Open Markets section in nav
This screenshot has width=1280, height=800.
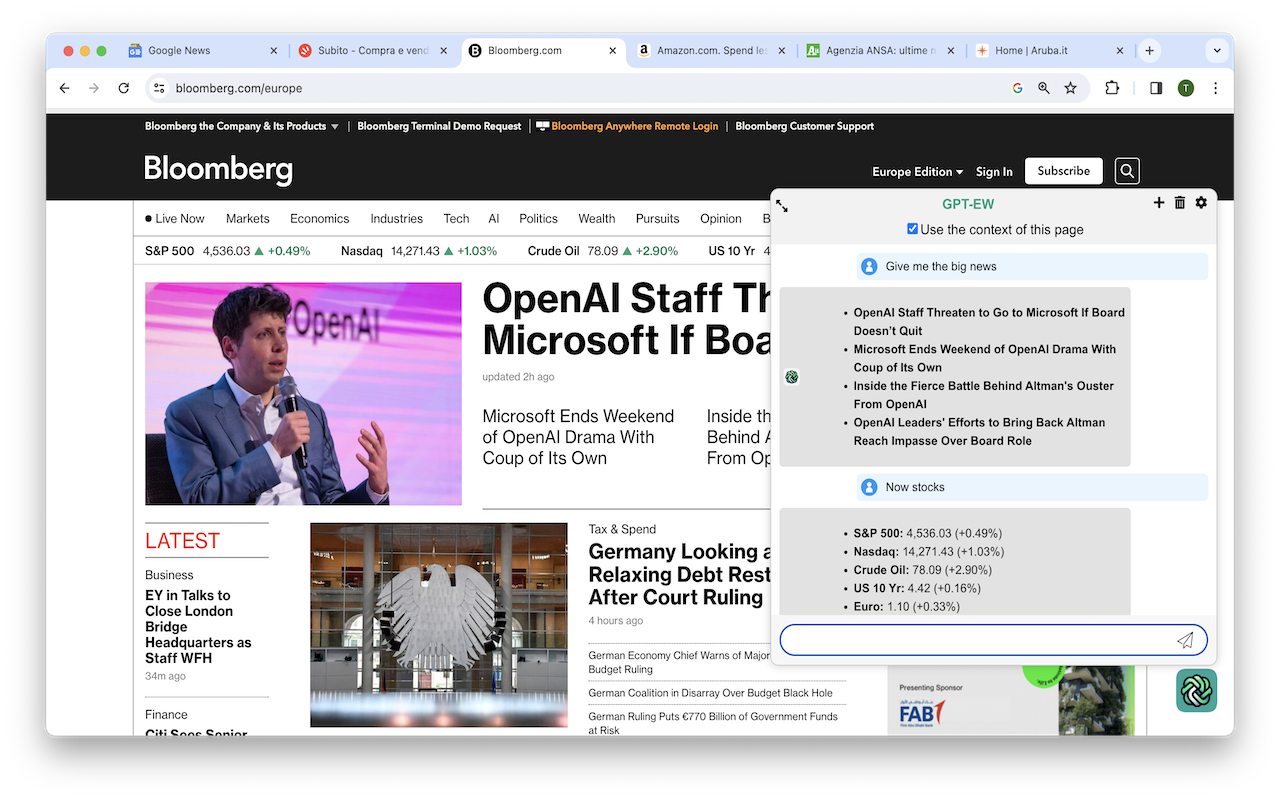(248, 218)
